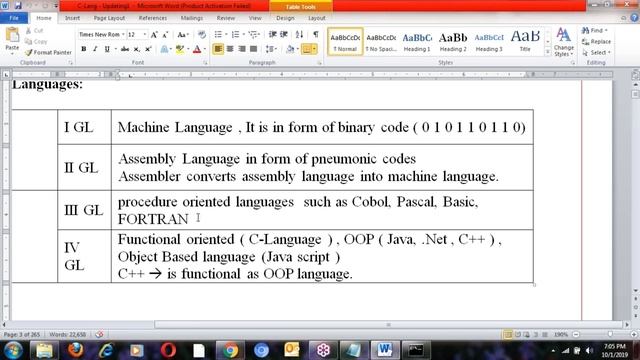640x360 pixels.
Task: Click the Cut scissors command
Action: tap(34, 31)
